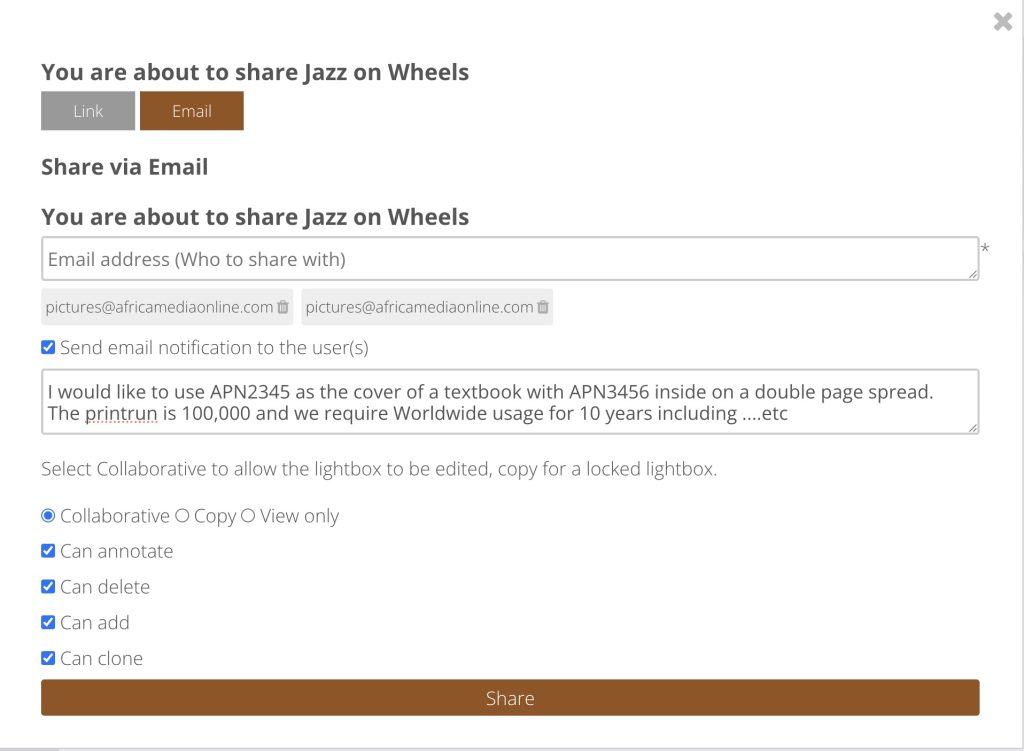Click the first recipient email chip
The image size is (1024, 751).
point(167,307)
